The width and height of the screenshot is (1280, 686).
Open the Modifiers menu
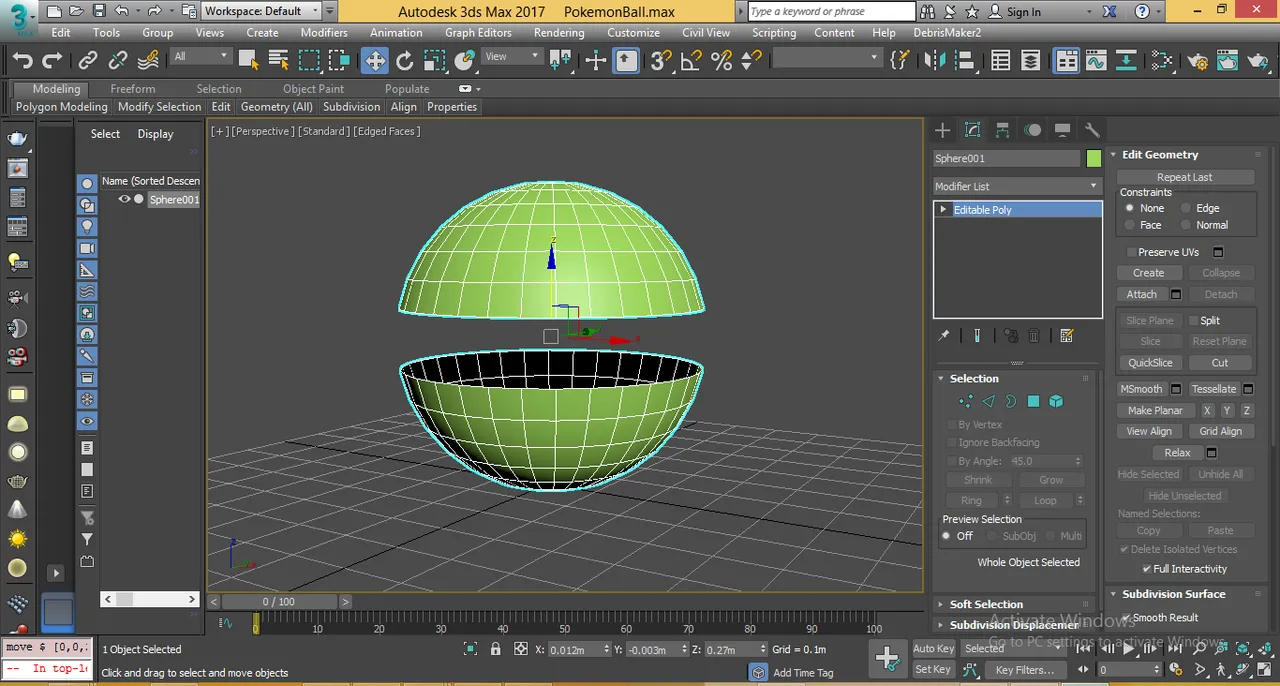[324, 32]
